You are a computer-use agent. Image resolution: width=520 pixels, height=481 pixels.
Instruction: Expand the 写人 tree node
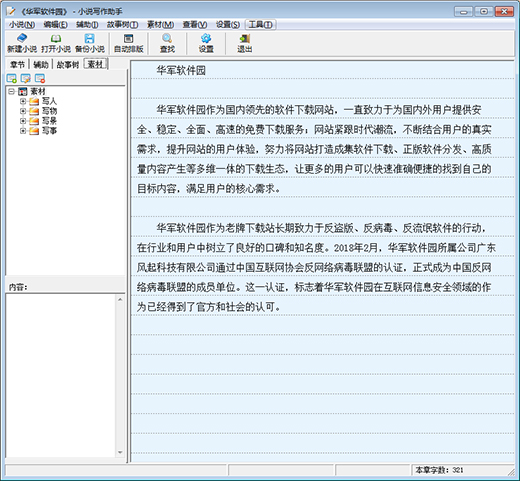tap(23, 101)
